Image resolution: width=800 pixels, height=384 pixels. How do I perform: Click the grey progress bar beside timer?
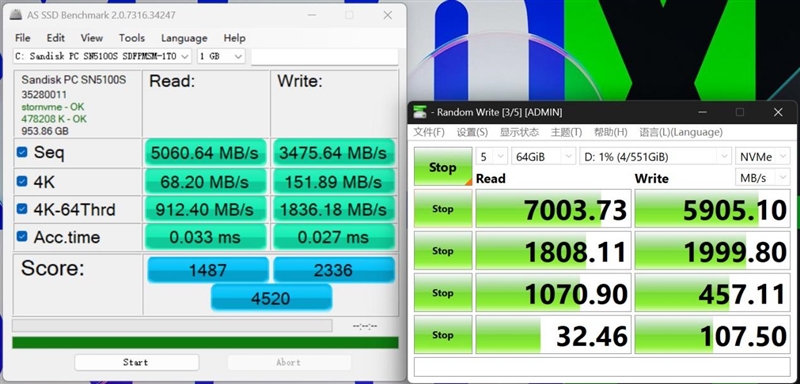(172, 326)
